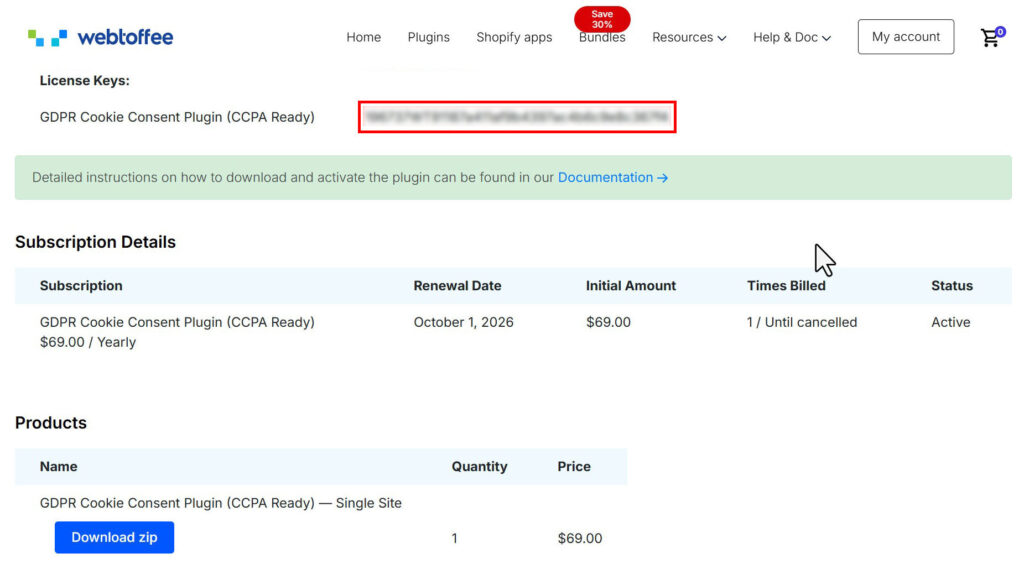Image resolution: width=1024 pixels, height=569 pixels.
Task: Click the My account button
Action: (906, 37)
